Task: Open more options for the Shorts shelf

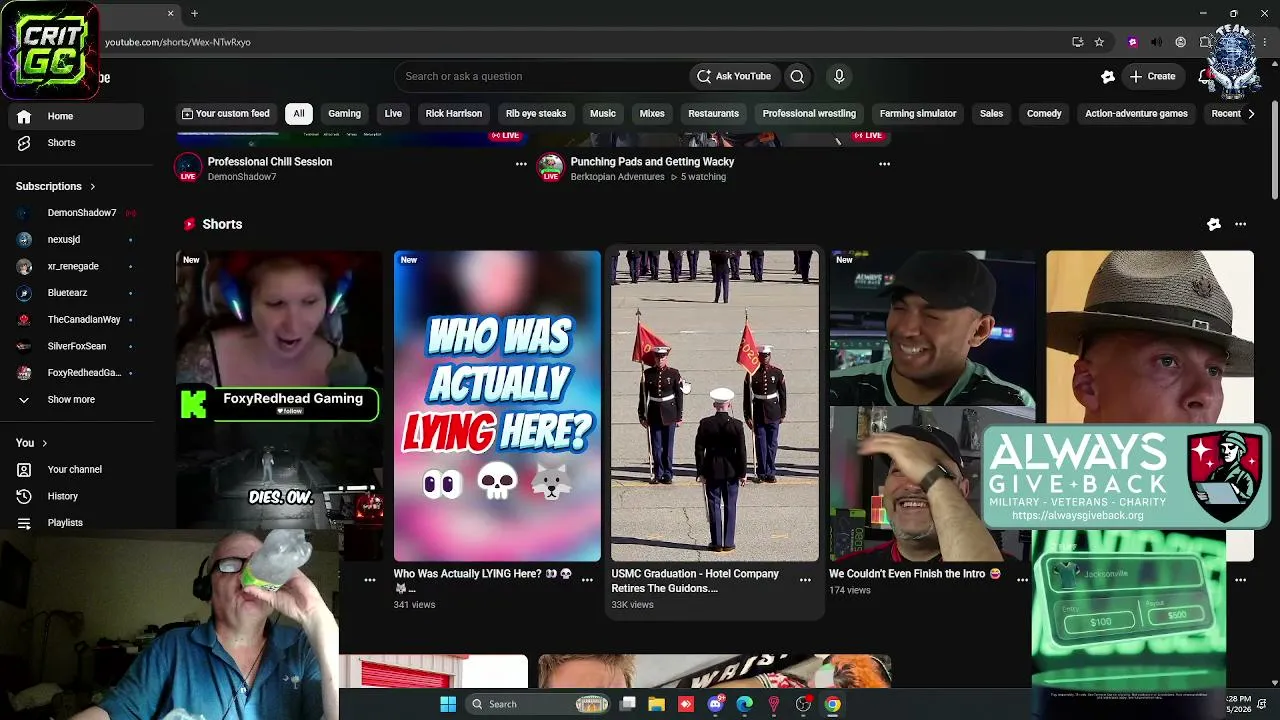Action: (x=1241, y=224)
